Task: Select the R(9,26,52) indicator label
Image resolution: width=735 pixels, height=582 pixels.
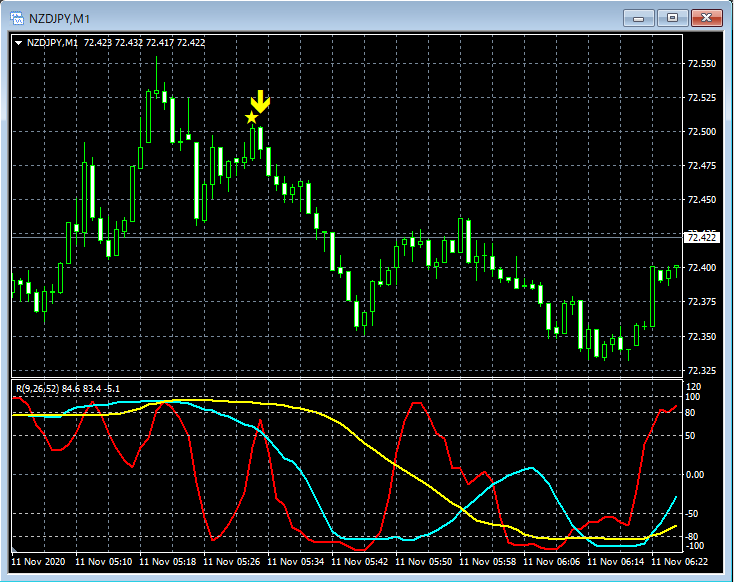Action: [38, 388]
